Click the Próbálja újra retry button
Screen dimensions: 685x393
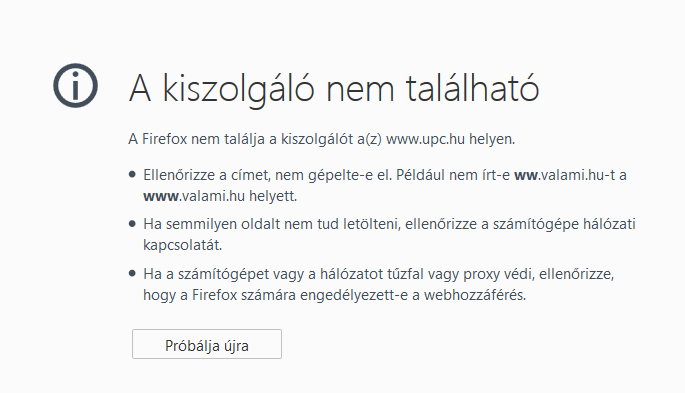pyautogui.click(x=207, y=344)
